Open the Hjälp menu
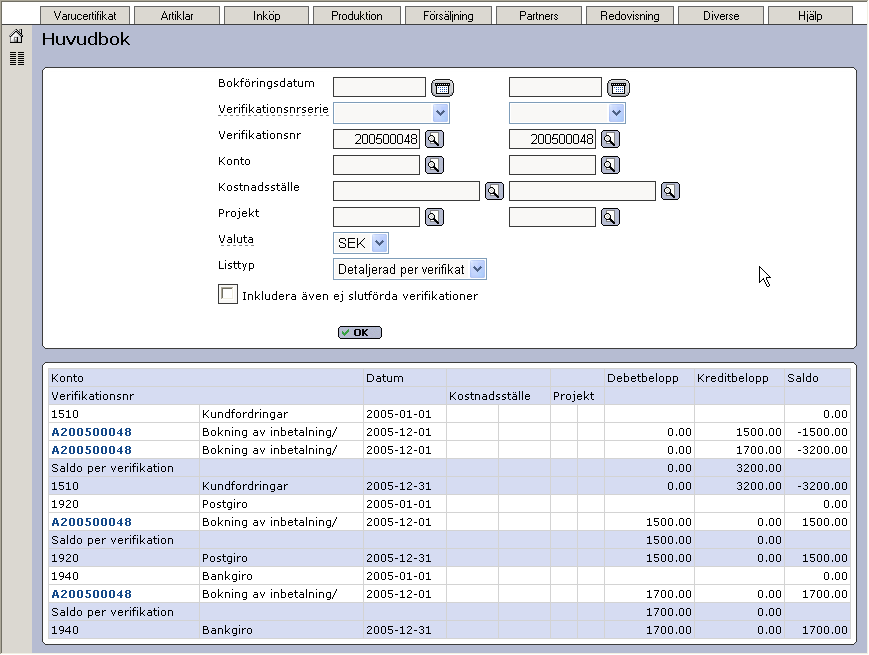Screen dimensions: 869x655 [810, 16]
